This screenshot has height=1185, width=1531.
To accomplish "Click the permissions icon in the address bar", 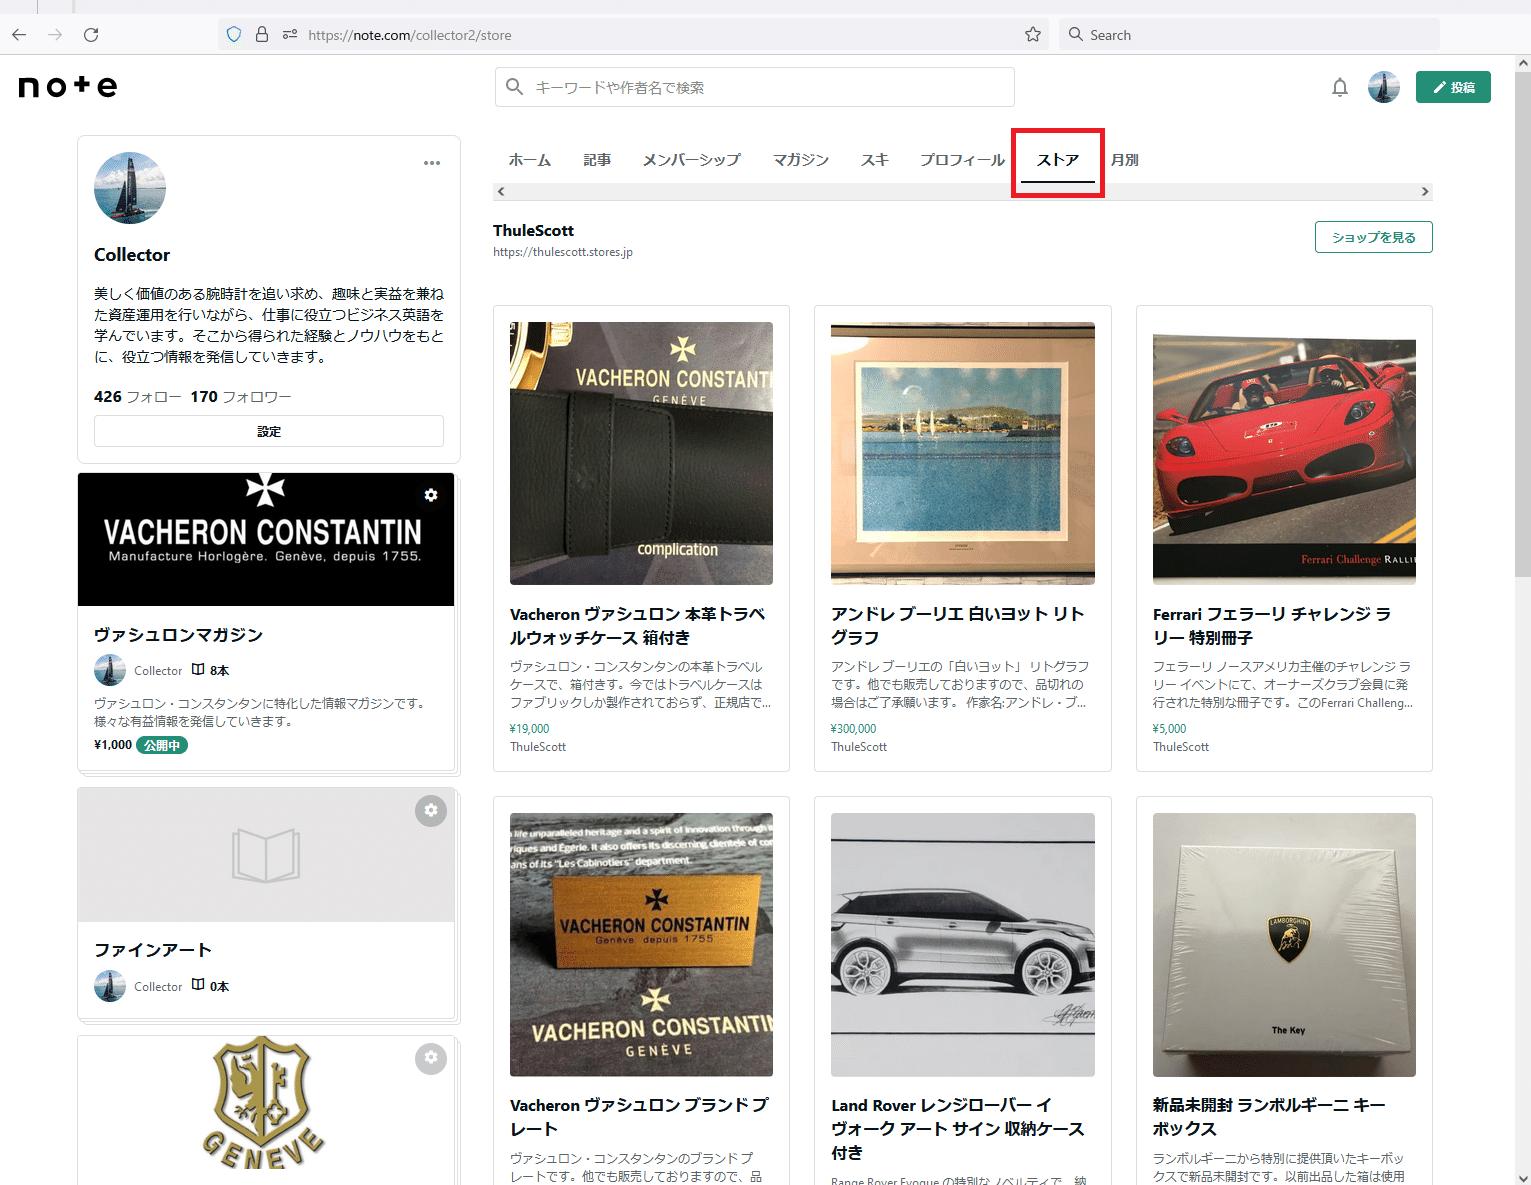I will (290, 35).
